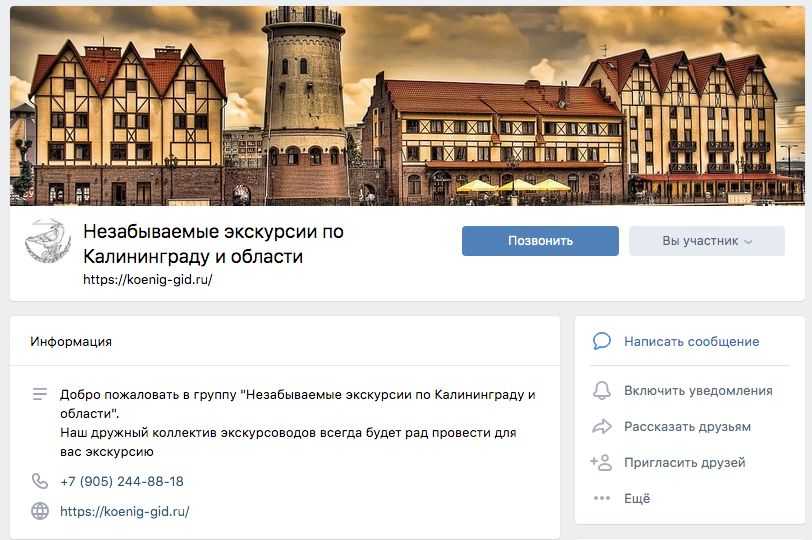
Task: Open the group avatar image
Action: click(48, 241)
